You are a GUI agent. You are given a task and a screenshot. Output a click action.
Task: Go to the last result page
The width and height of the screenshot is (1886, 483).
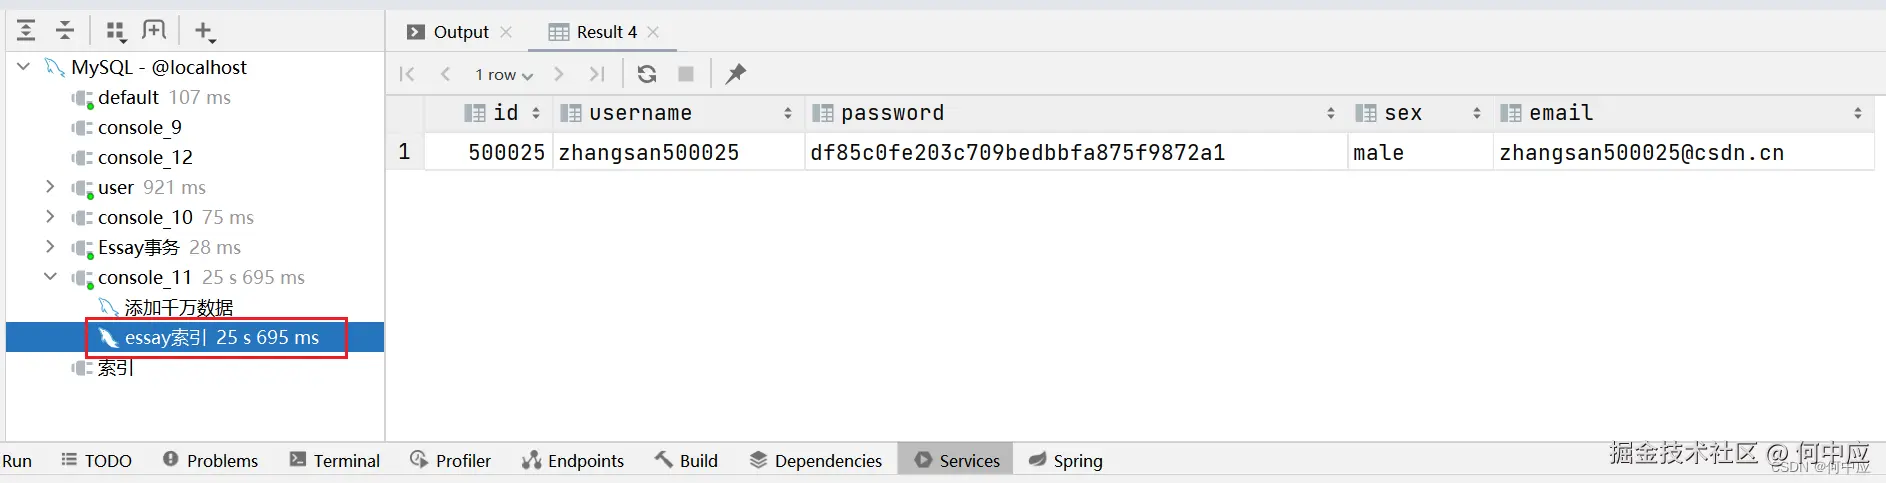pos(597,74)
